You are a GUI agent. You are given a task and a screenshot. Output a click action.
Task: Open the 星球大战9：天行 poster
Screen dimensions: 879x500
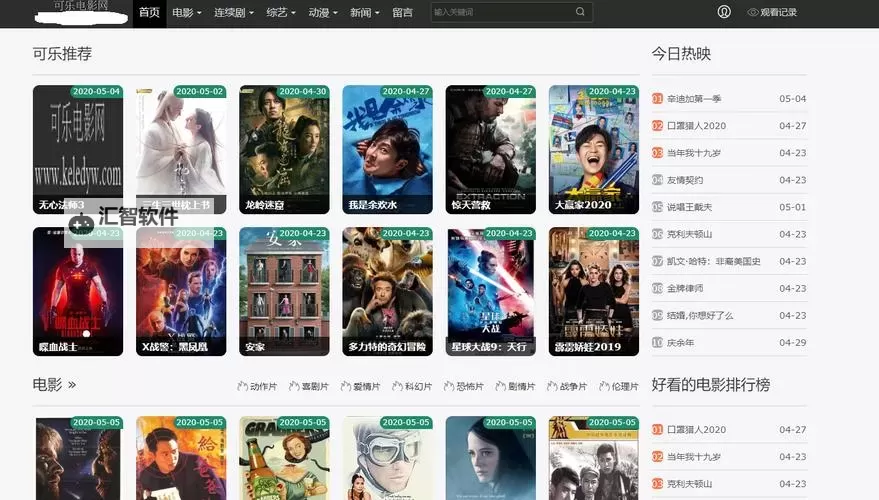point(491,291)
